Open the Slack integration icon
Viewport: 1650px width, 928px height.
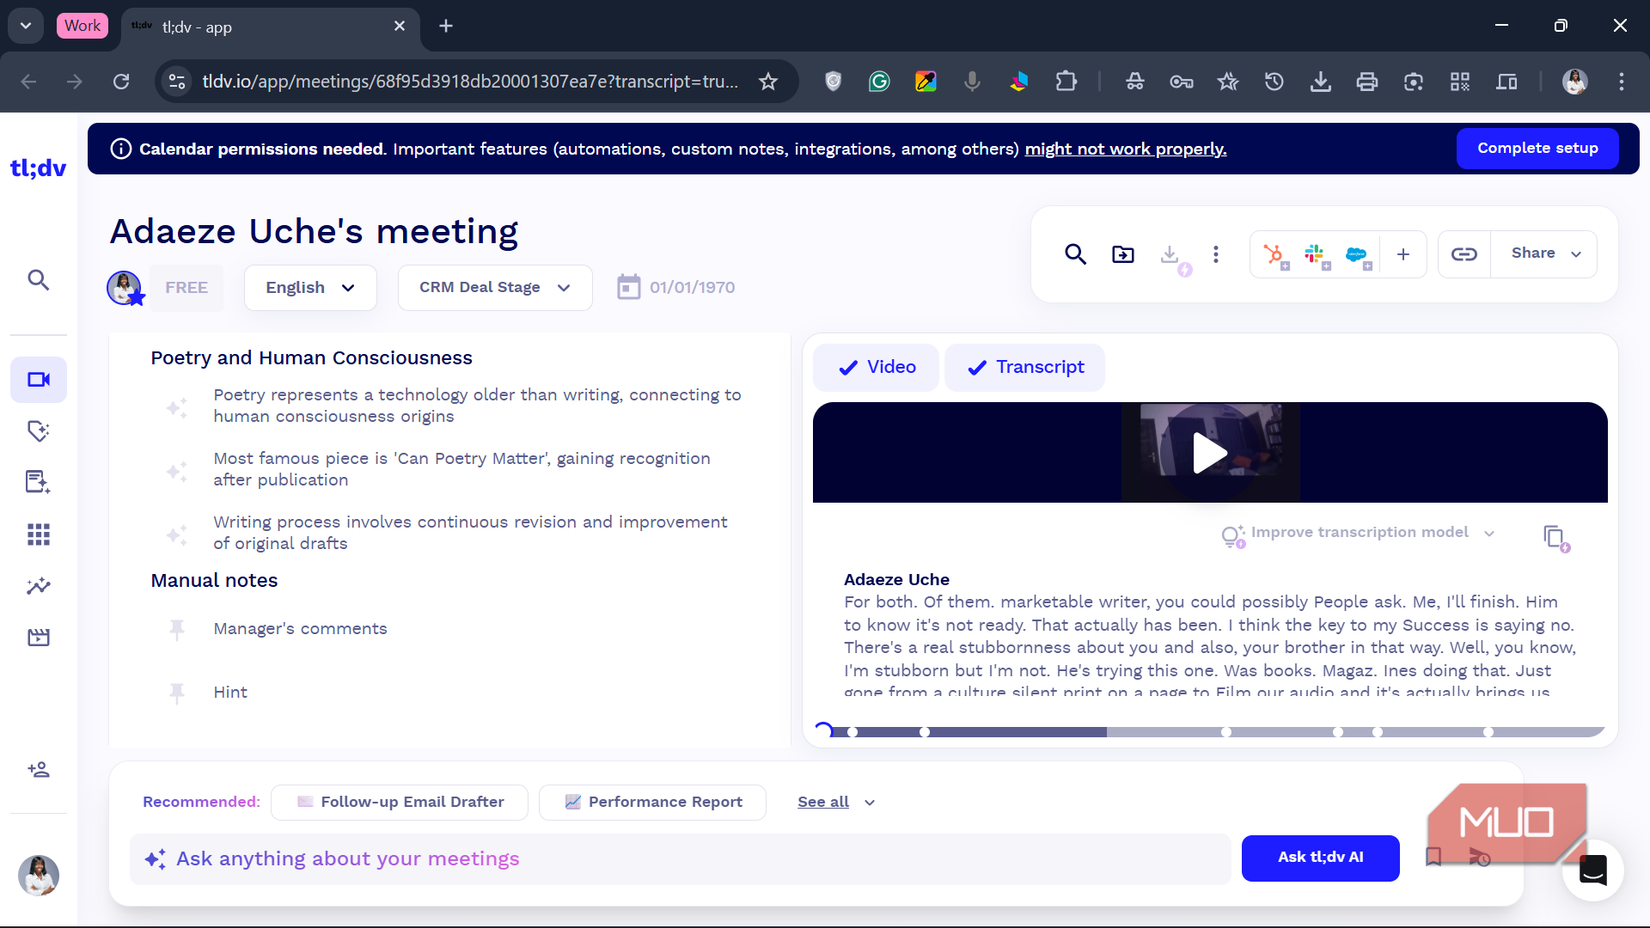[1315, 254]
